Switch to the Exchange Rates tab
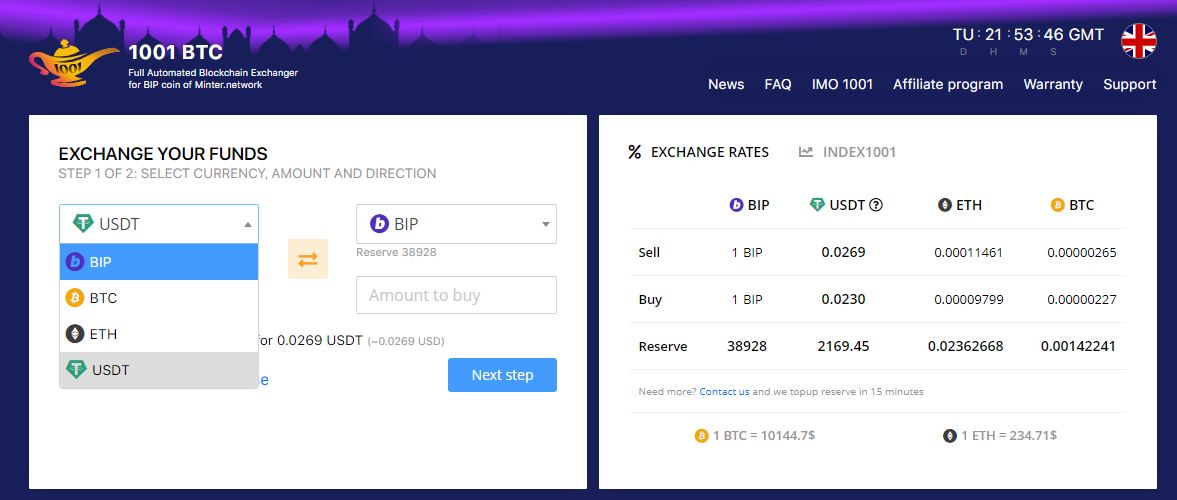 coord(699,152)
